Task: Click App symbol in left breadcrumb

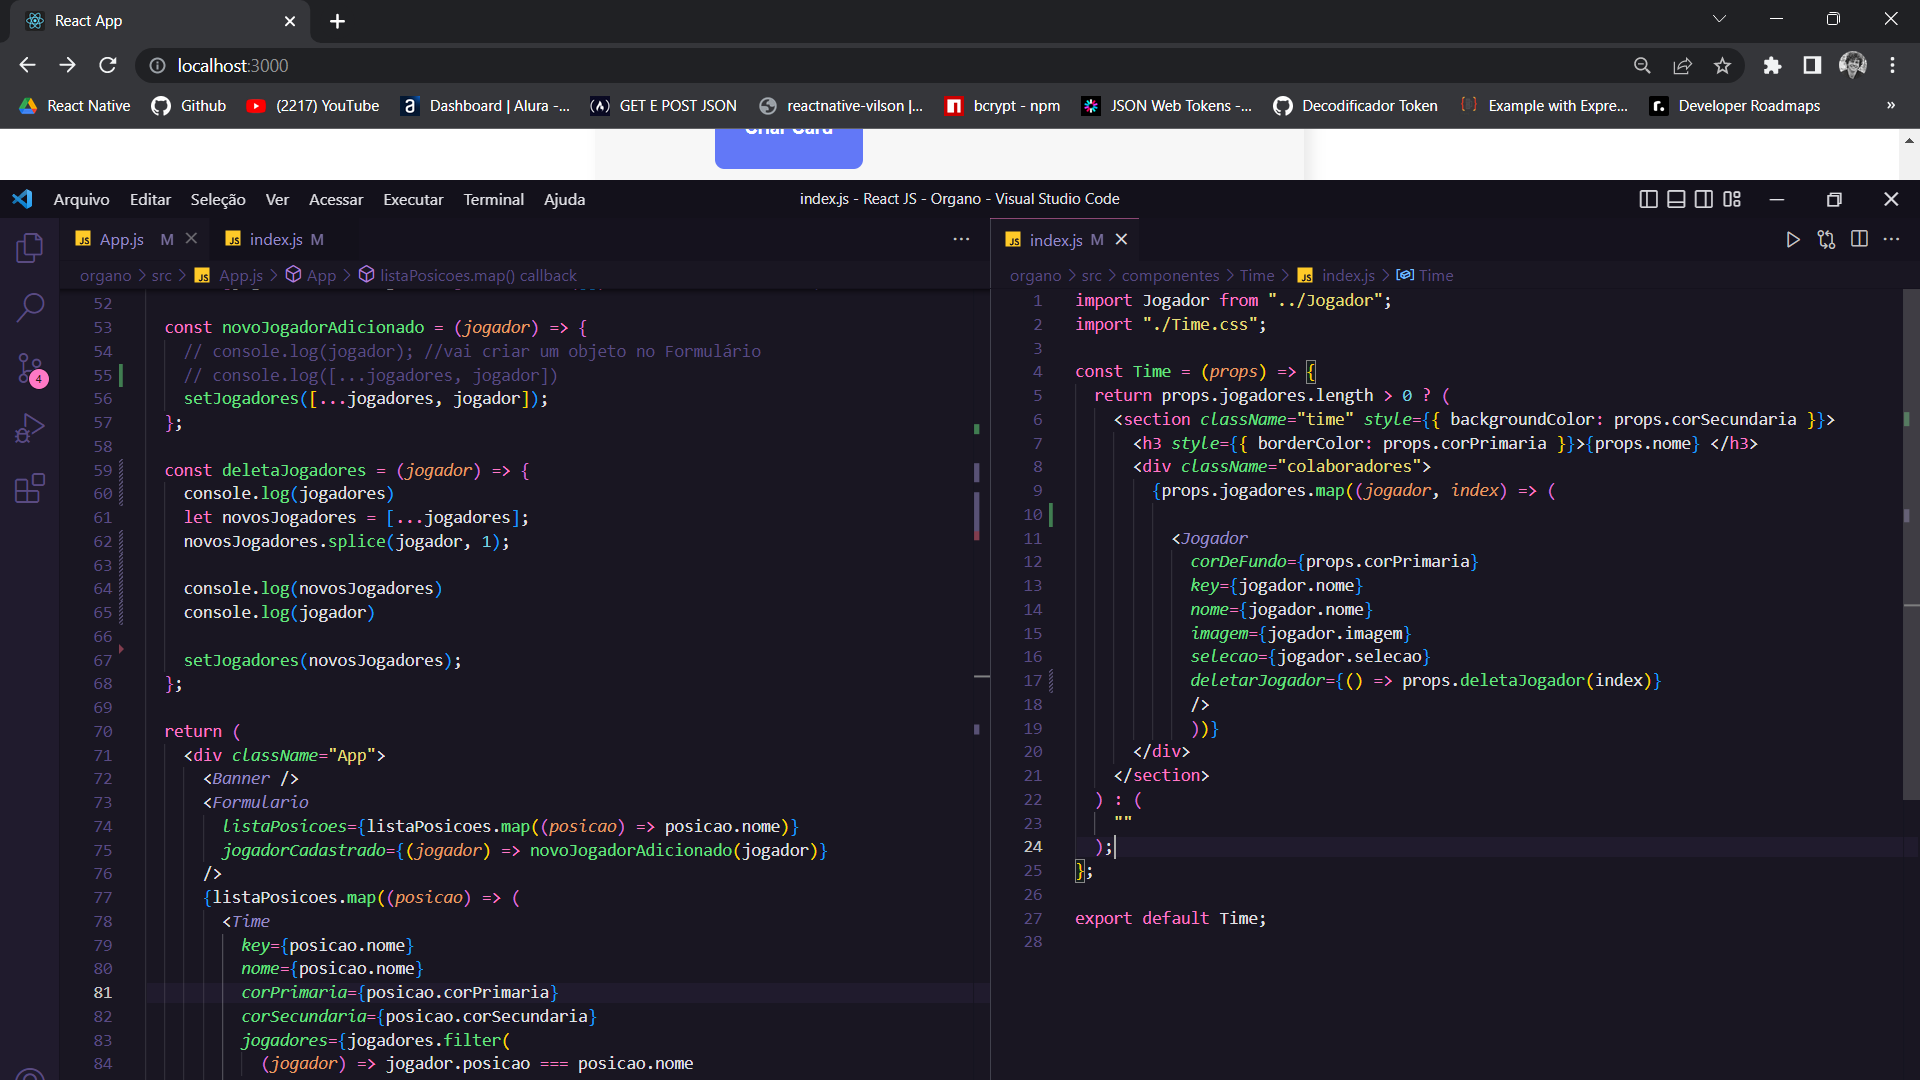Action: [x=321, y=275]
